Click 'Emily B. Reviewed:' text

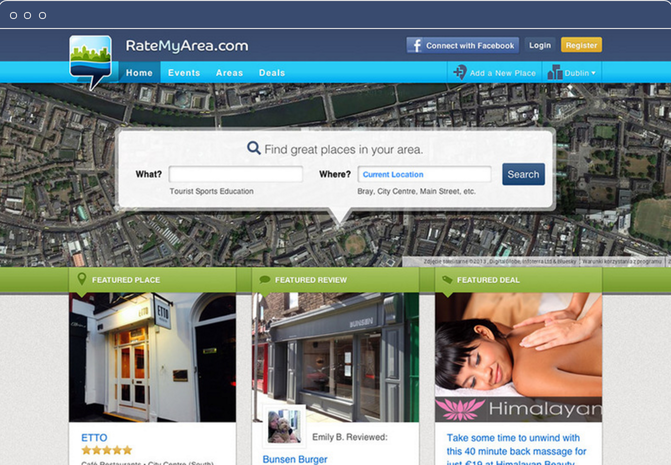pyautogui.click(x=350, y=437)
